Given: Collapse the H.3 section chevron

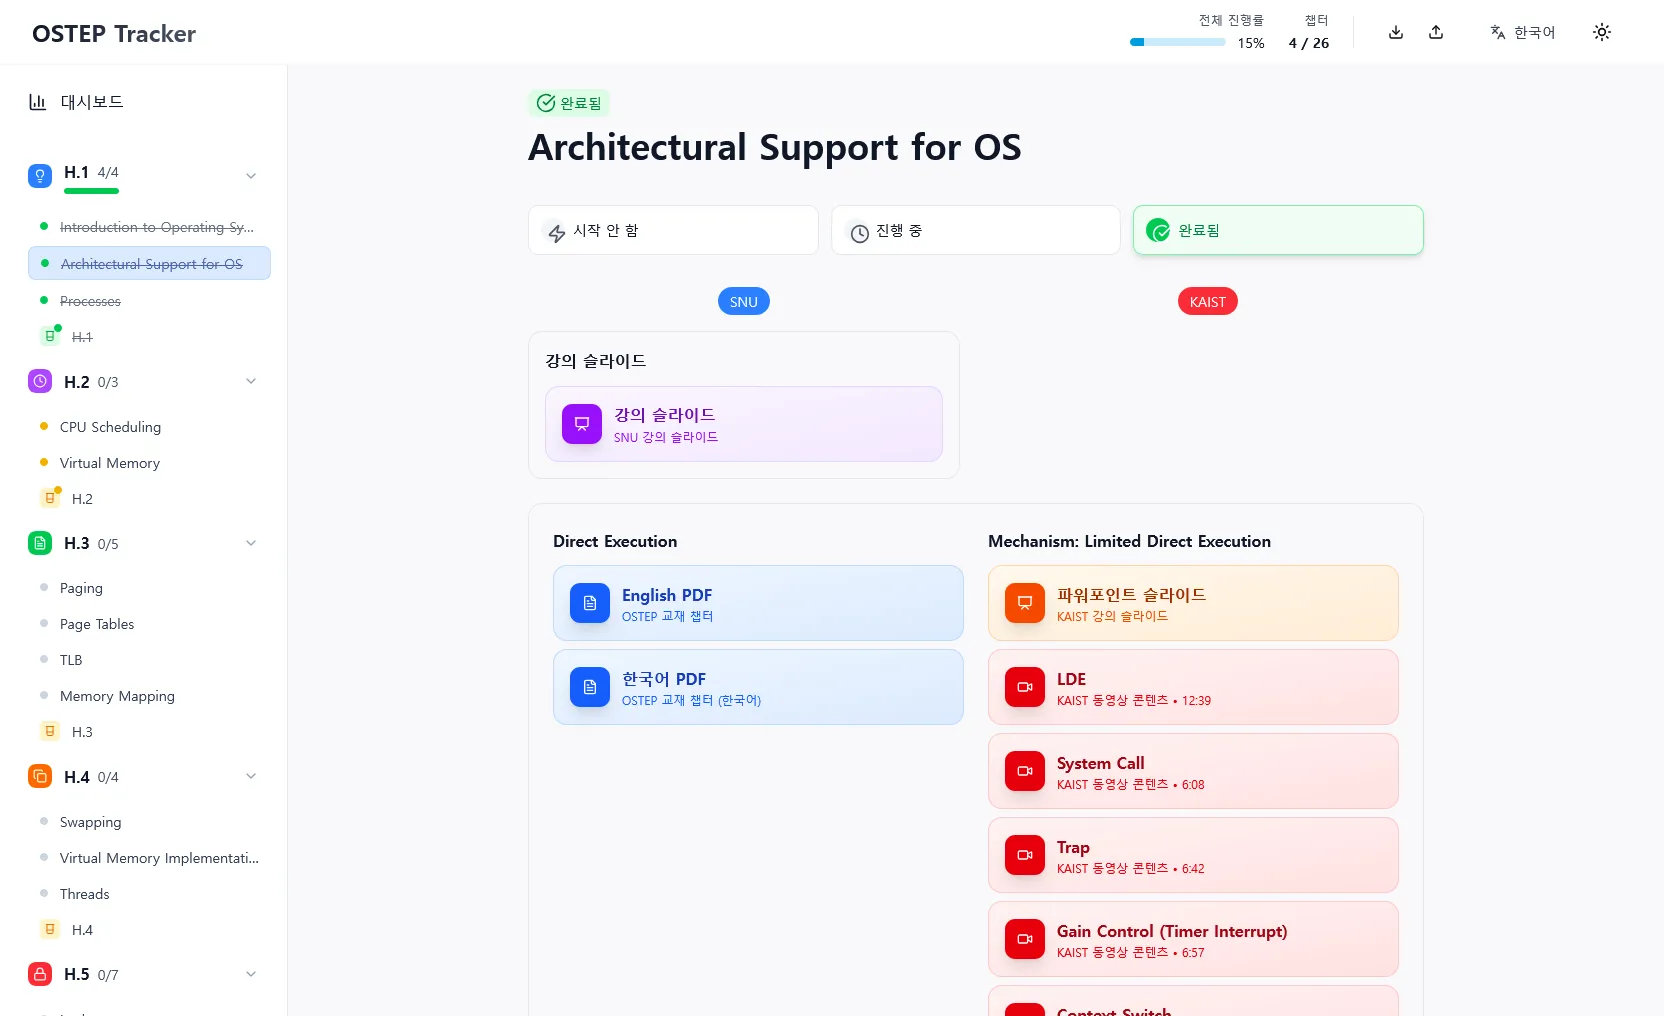Looking at the screenshot, I should click(251, 543).
